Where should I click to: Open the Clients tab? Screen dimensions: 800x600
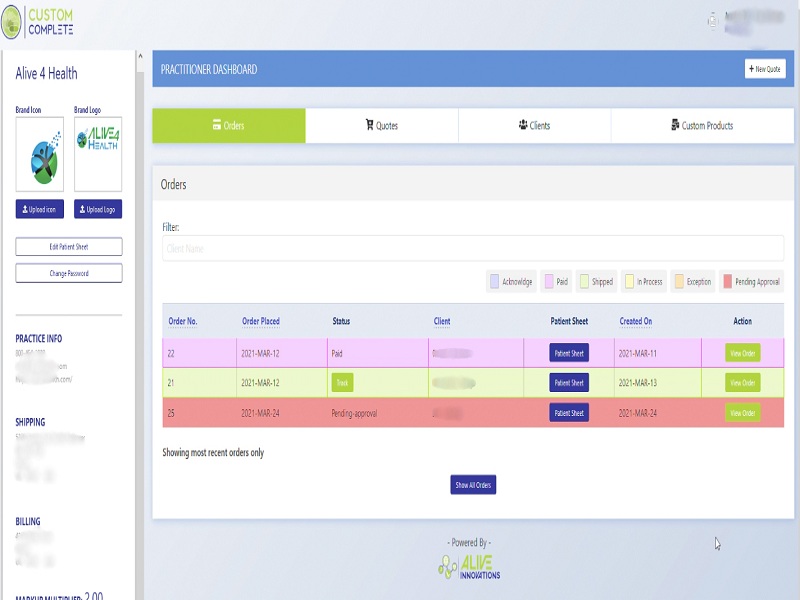pyautogui.click(x=534, y=126)
